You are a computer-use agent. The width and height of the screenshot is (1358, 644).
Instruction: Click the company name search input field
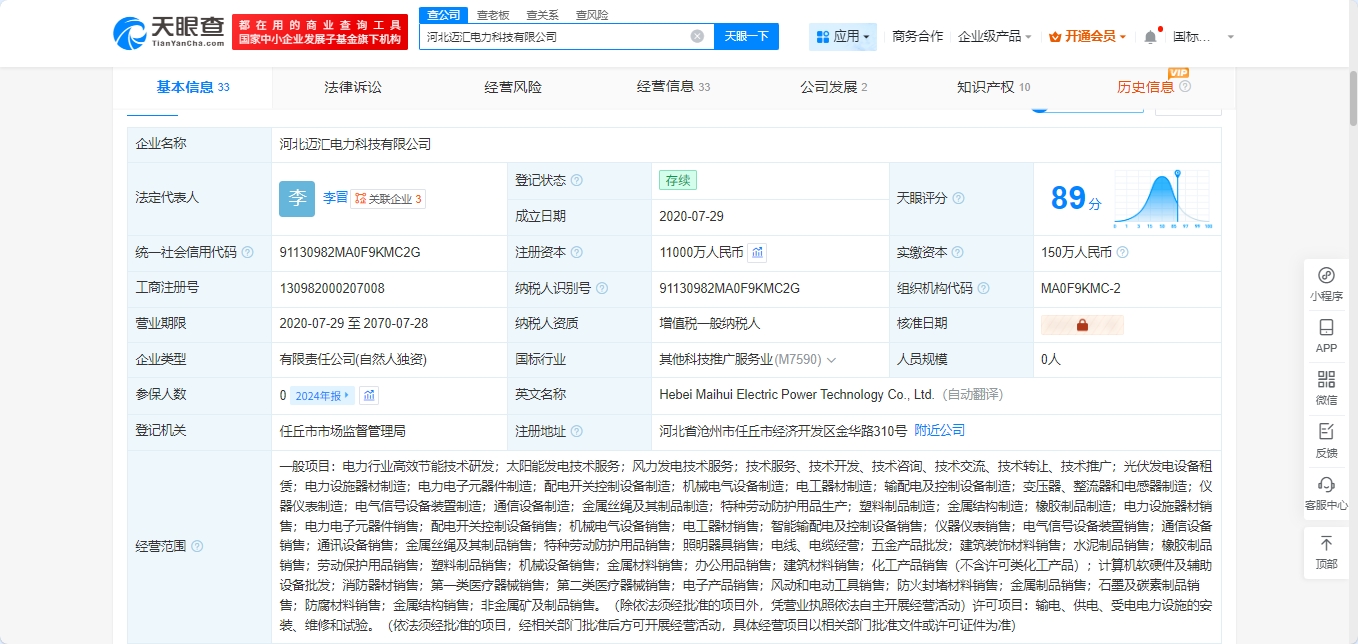[555, 36]
